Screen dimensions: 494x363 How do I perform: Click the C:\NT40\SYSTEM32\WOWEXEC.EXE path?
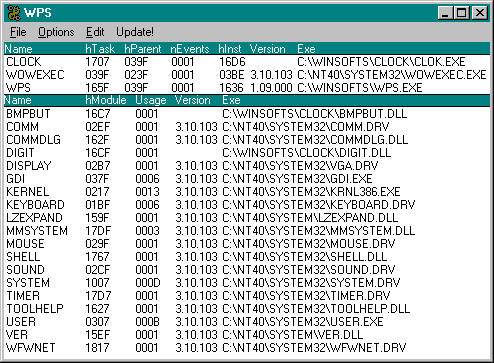pyautogui.click(x=391, y=75)
